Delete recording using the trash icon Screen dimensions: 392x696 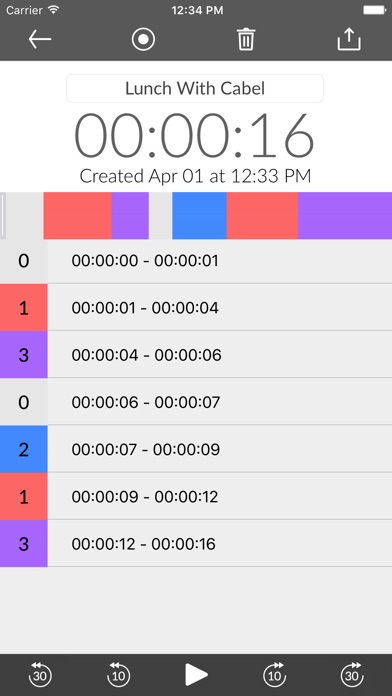[246, 39]
